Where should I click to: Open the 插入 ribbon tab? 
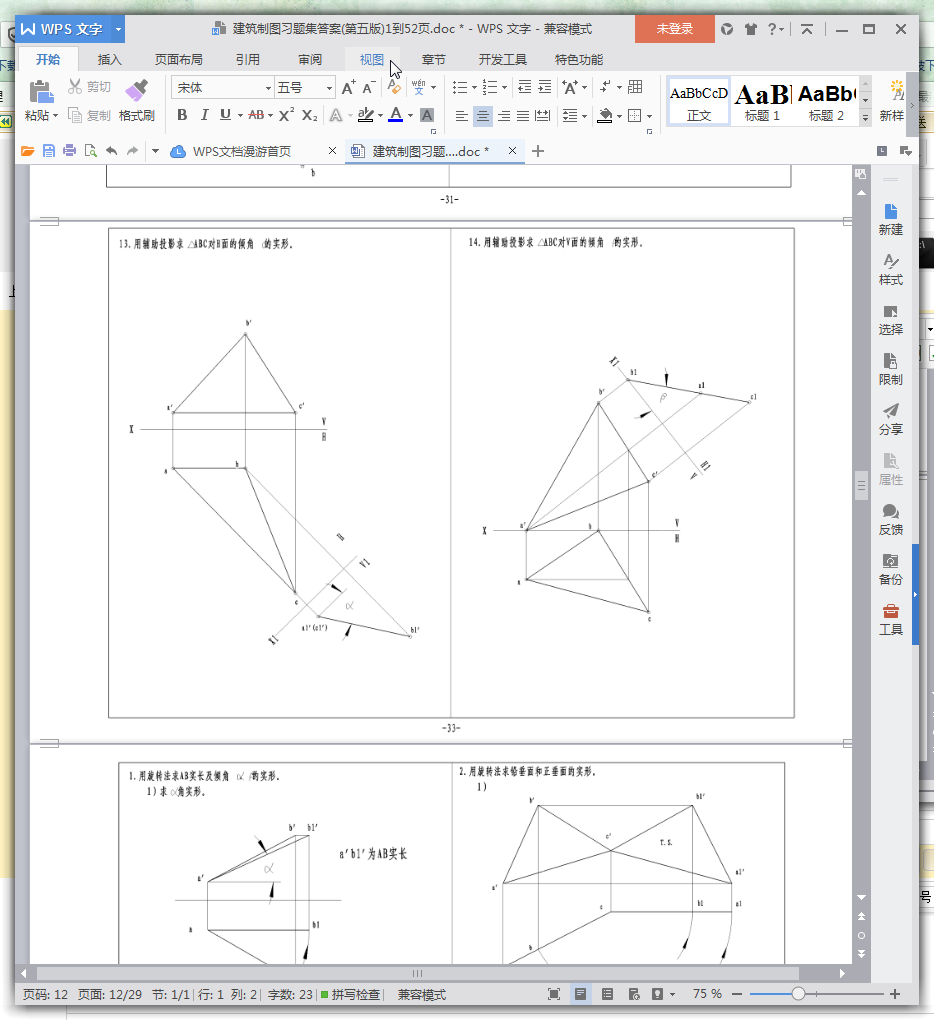109,59
